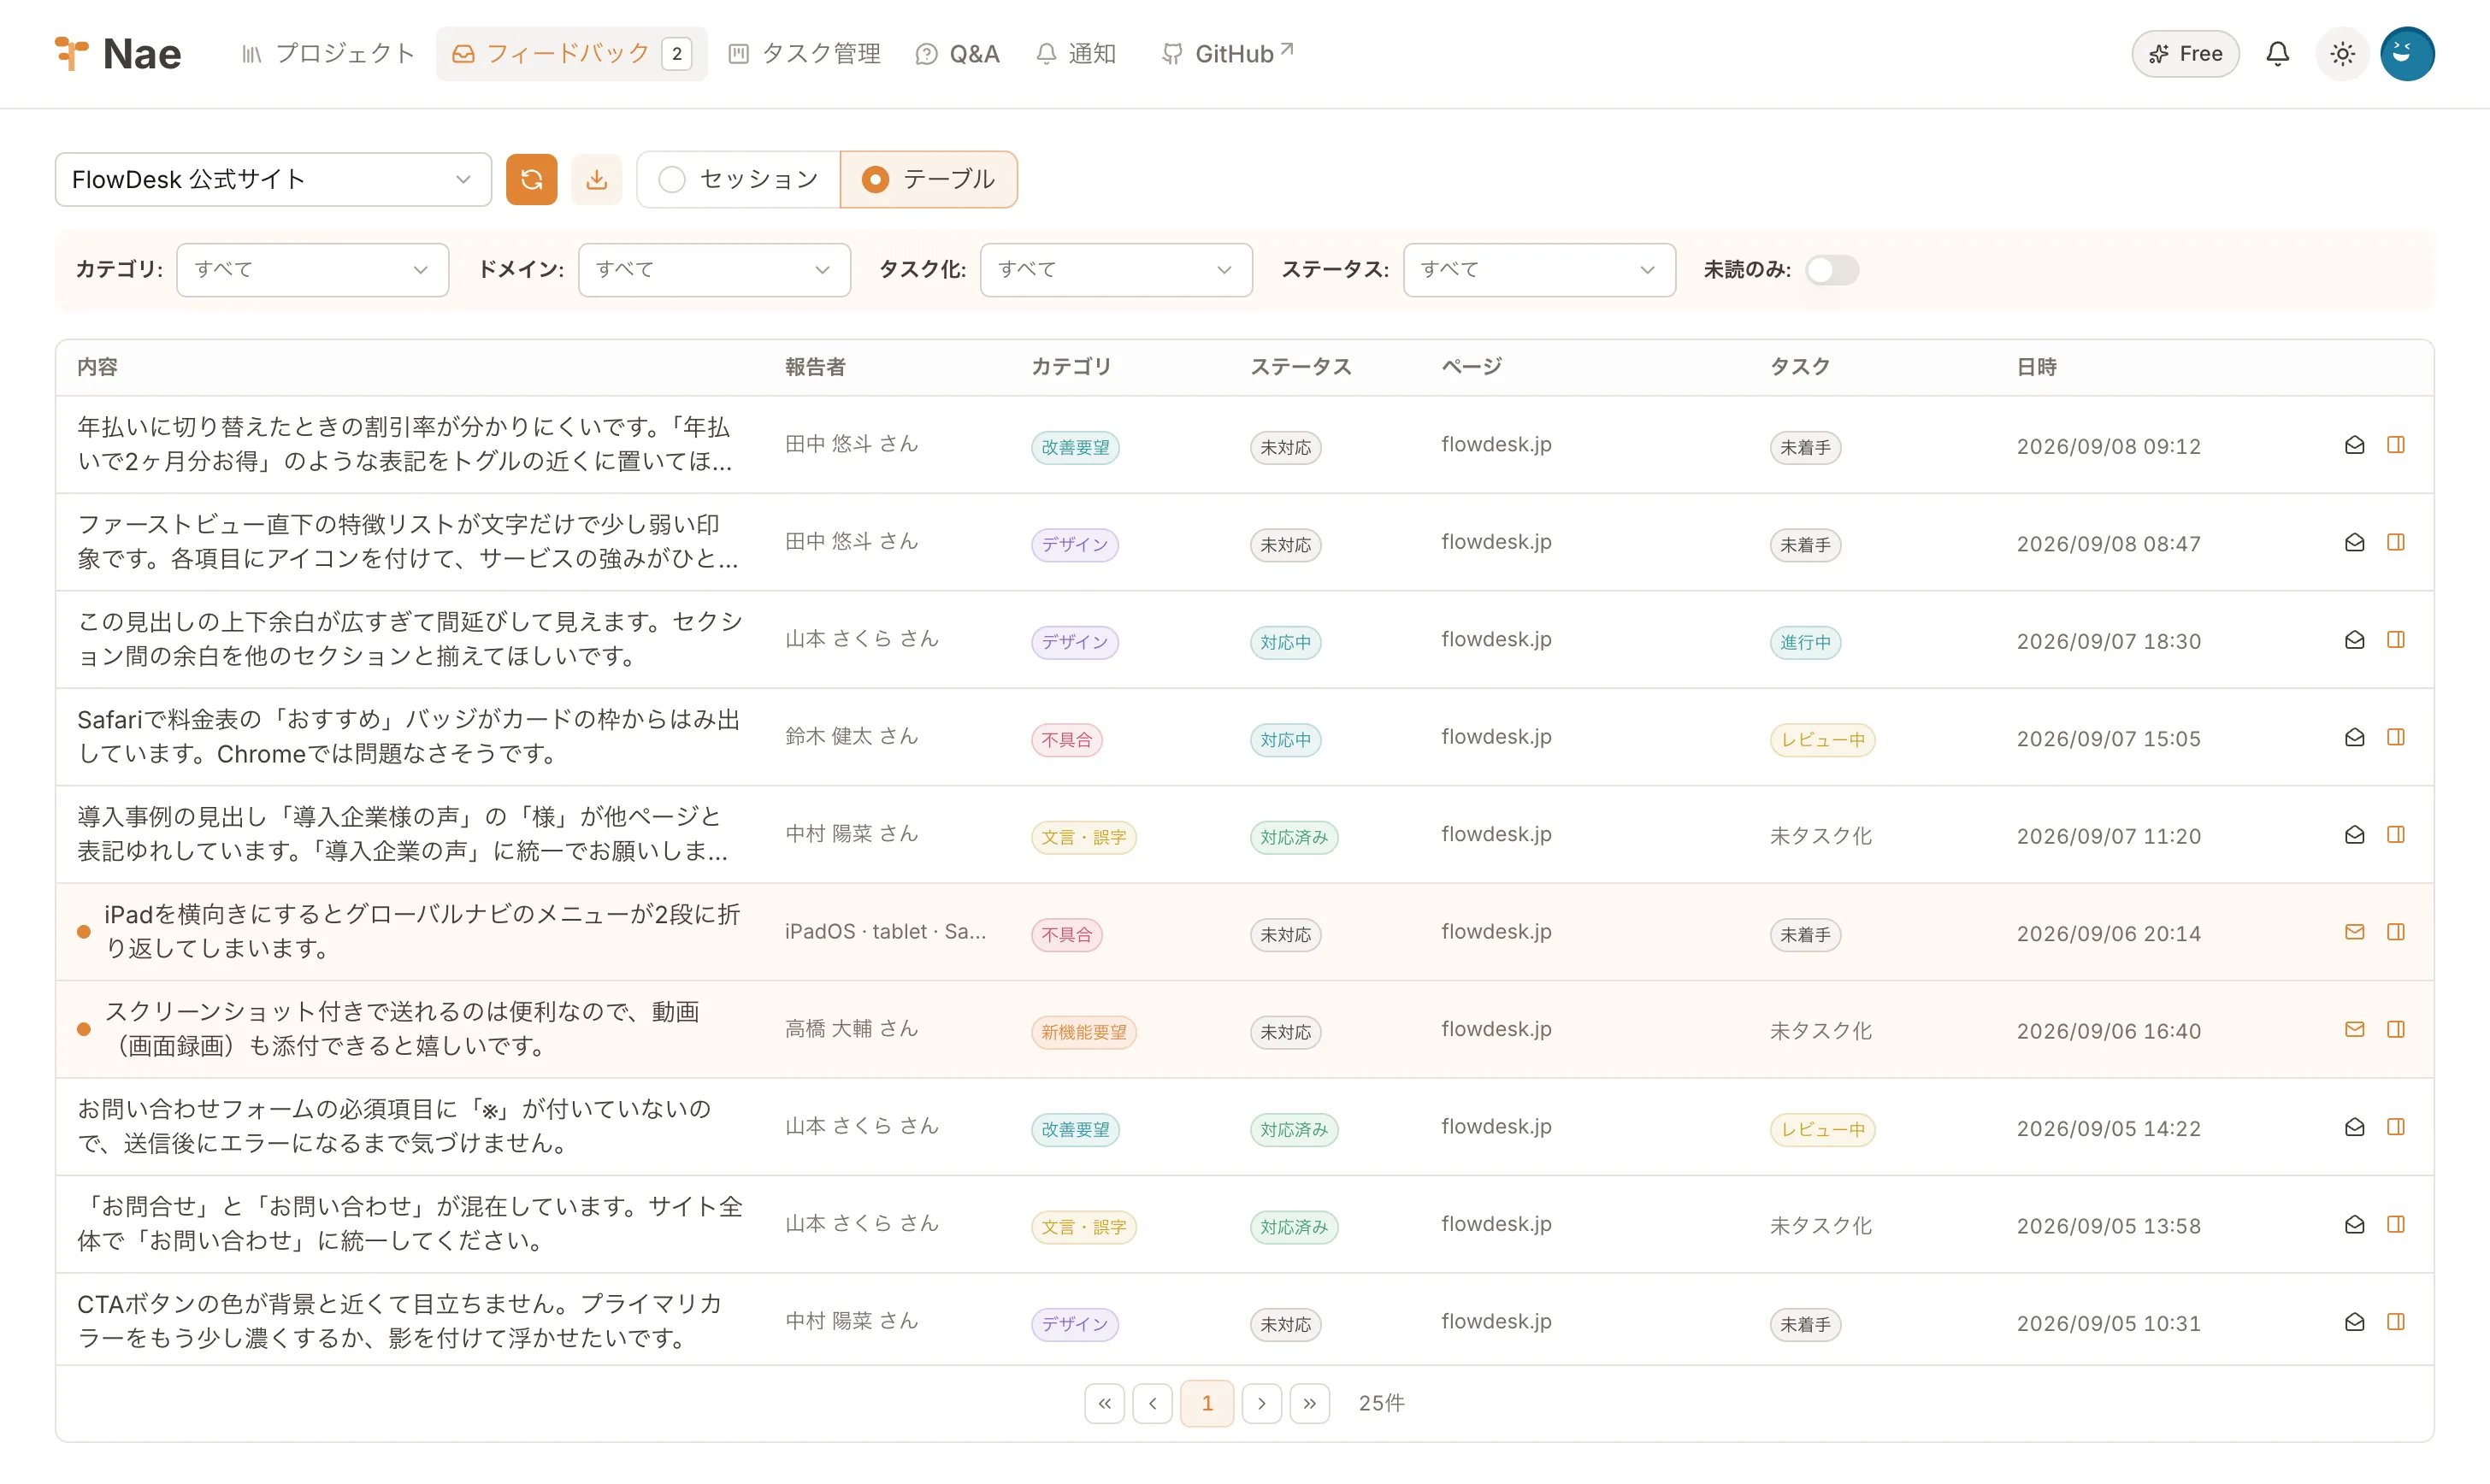Toggle the 未読のみ switch

coord(1831,270)
